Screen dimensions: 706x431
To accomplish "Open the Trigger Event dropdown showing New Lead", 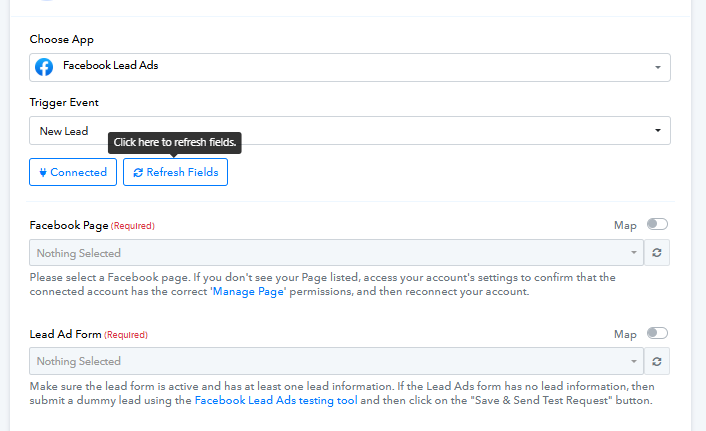I will [x=350, y=131].
